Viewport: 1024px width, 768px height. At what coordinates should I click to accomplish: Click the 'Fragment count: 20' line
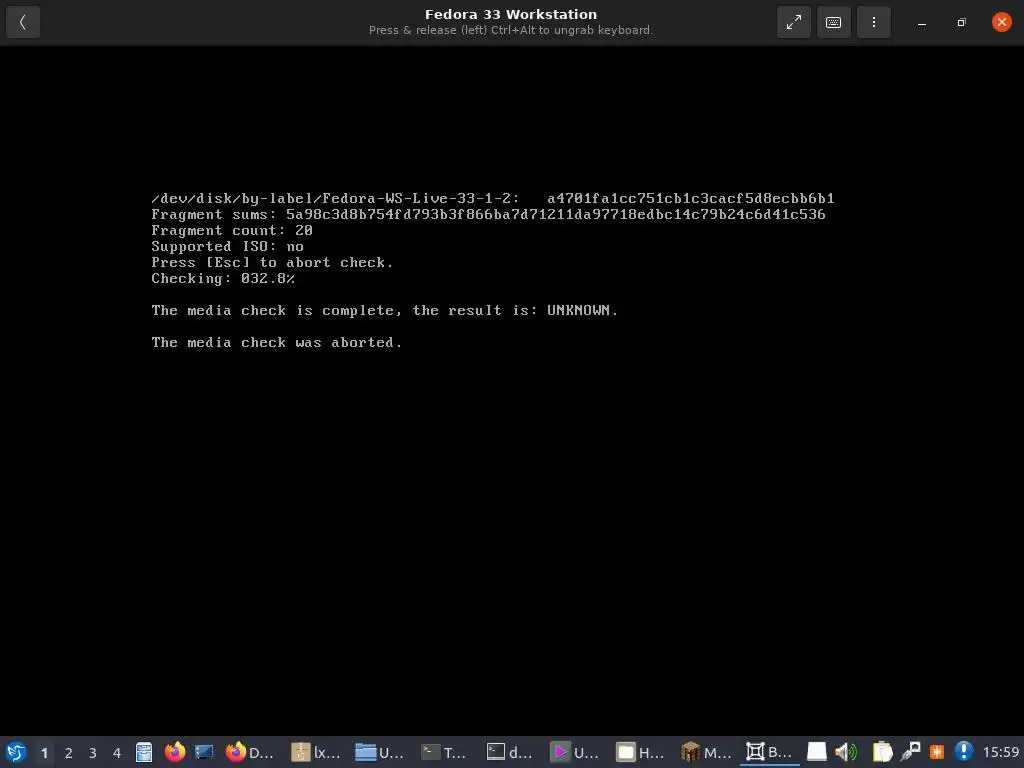coord(232,231)
